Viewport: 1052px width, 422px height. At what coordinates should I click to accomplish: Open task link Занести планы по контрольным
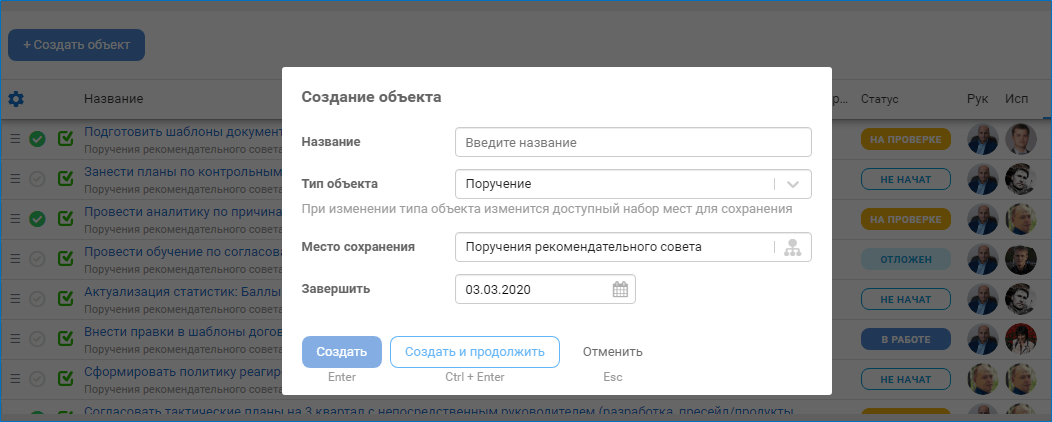[x=182, y=172]
